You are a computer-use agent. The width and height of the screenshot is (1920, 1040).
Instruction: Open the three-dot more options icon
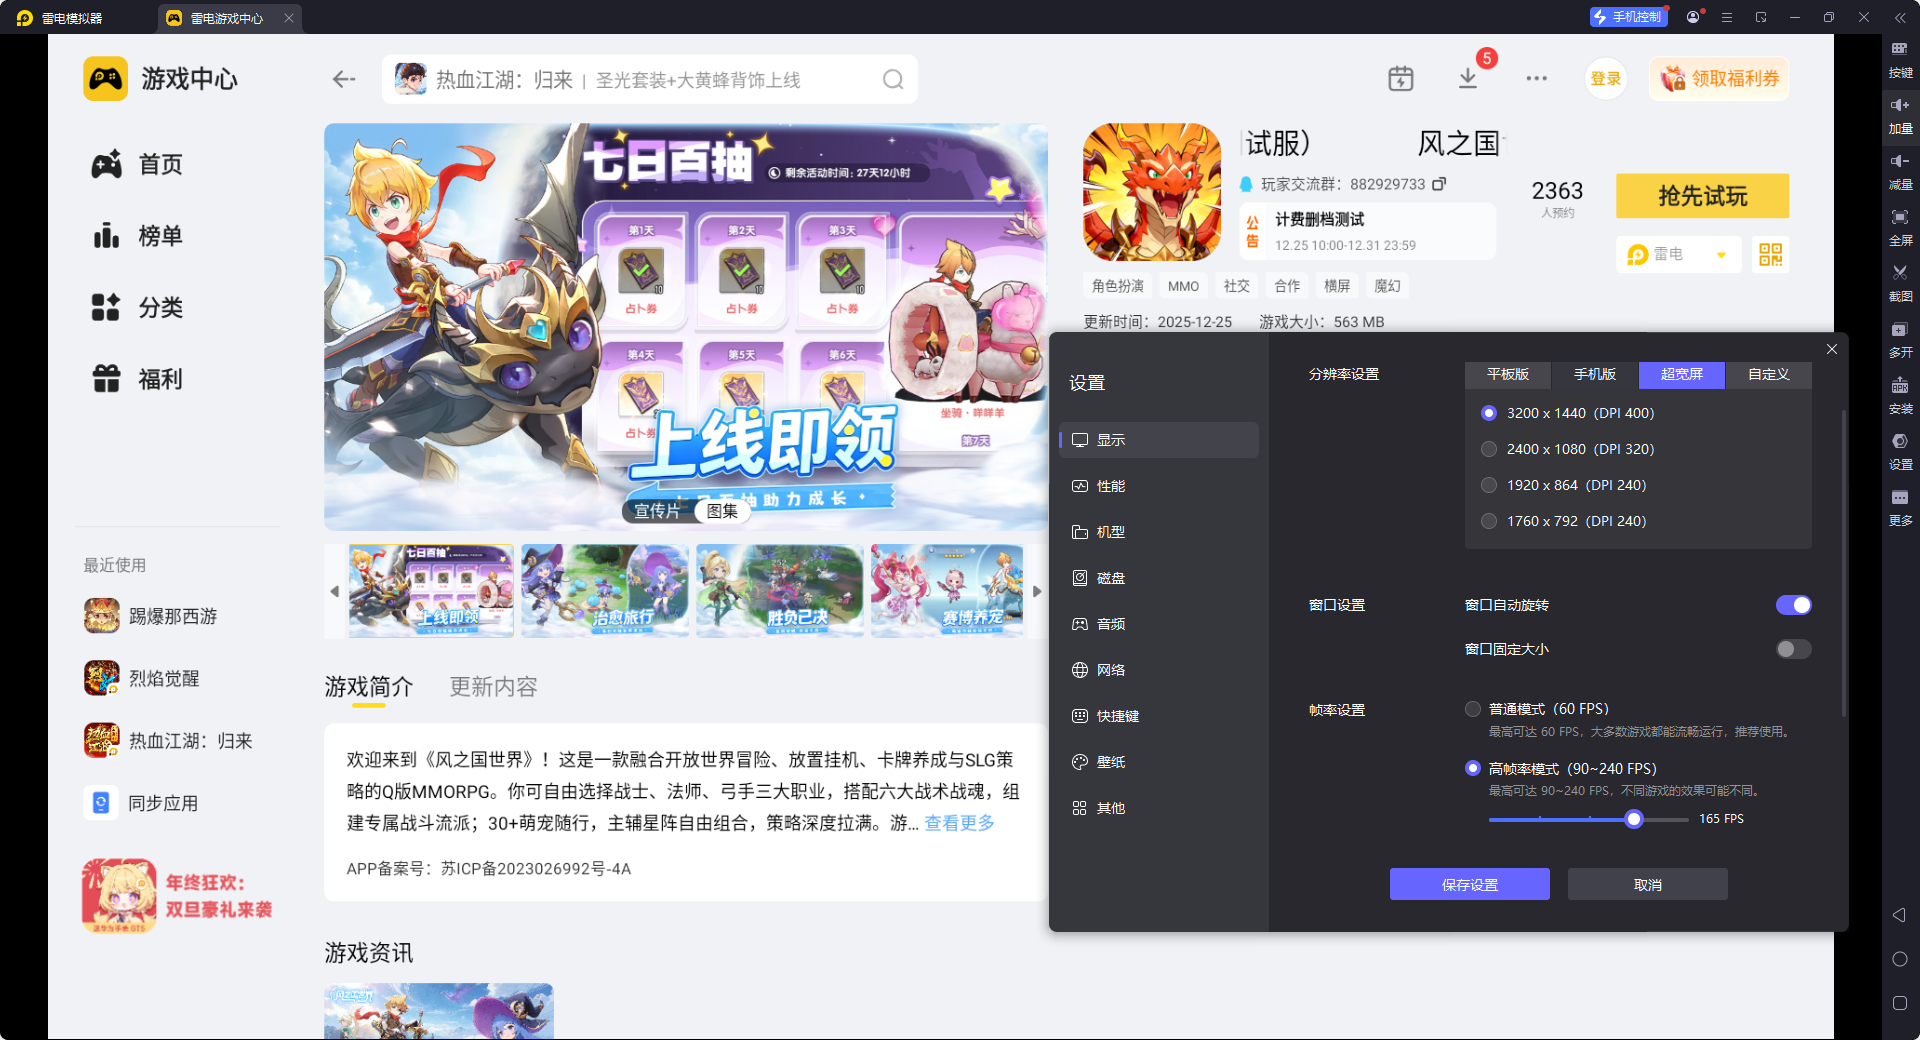click(1536, 78)
